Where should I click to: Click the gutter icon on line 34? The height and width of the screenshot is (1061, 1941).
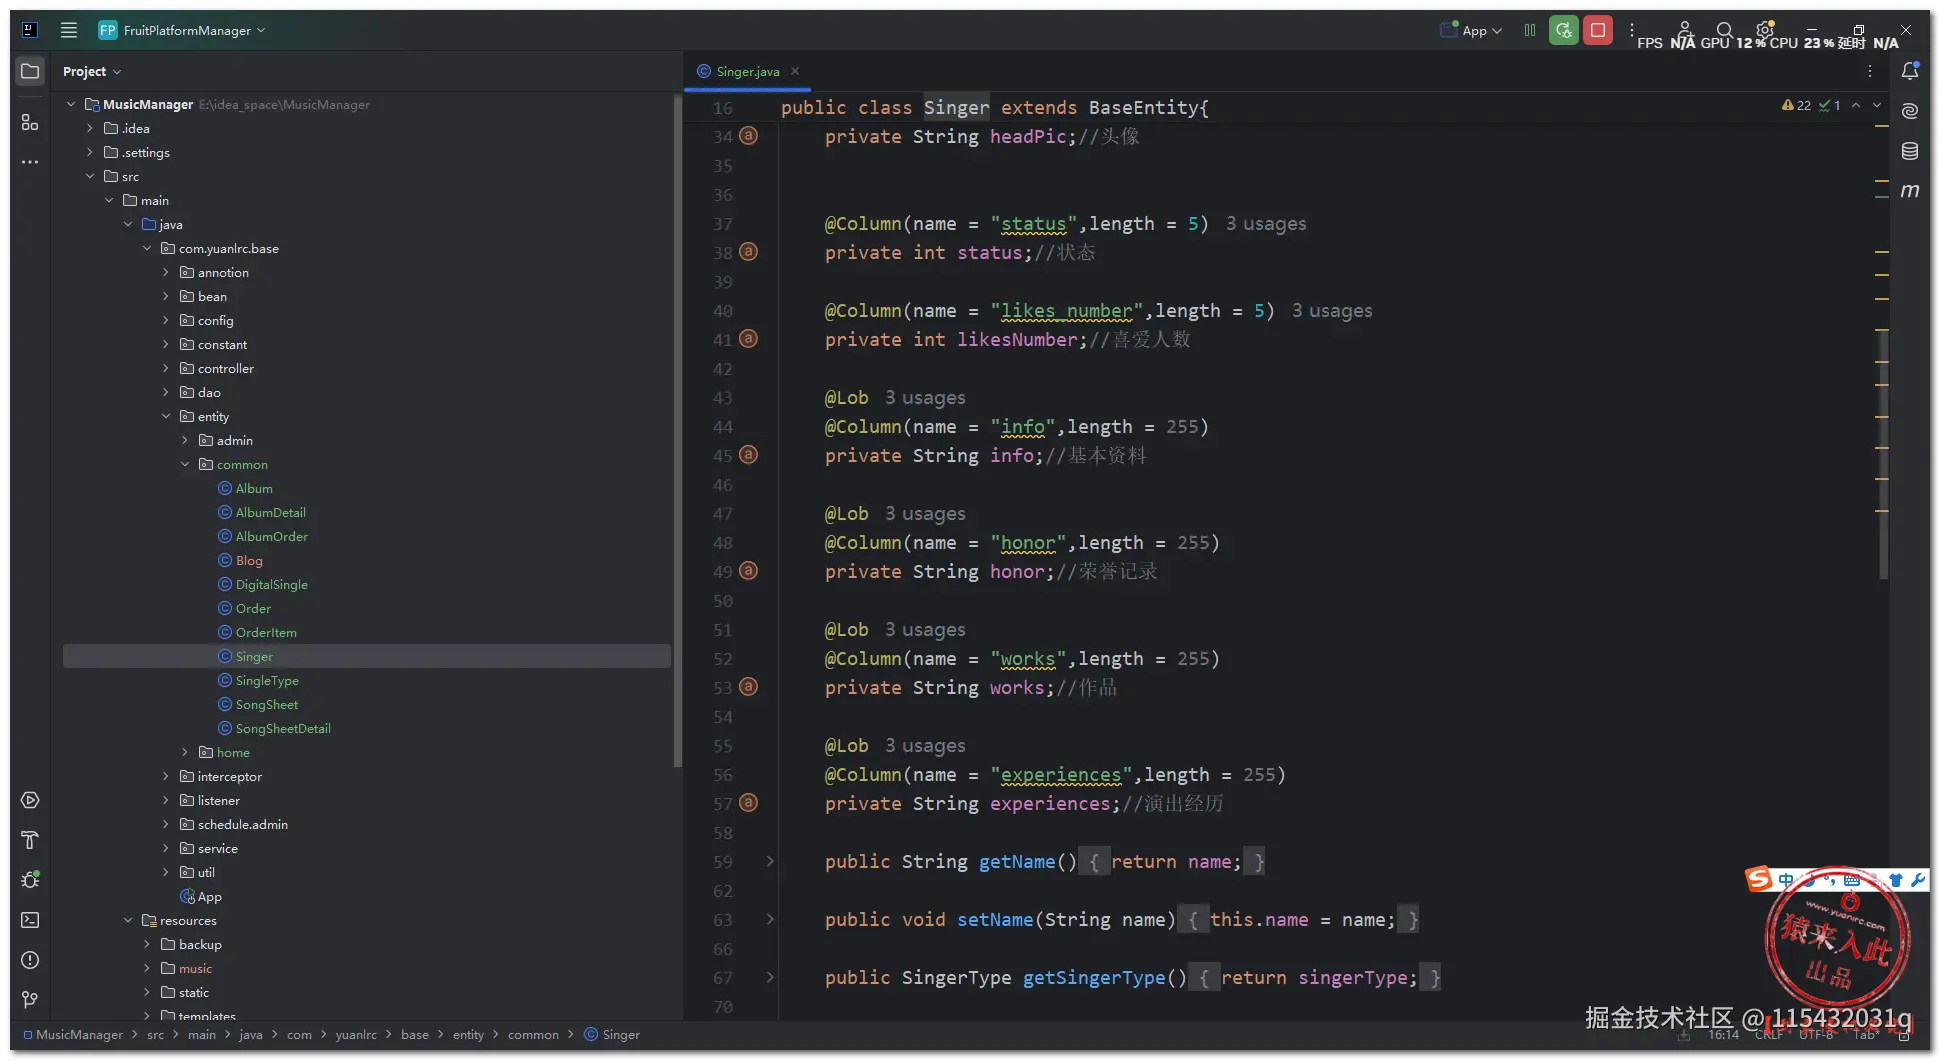748,136
